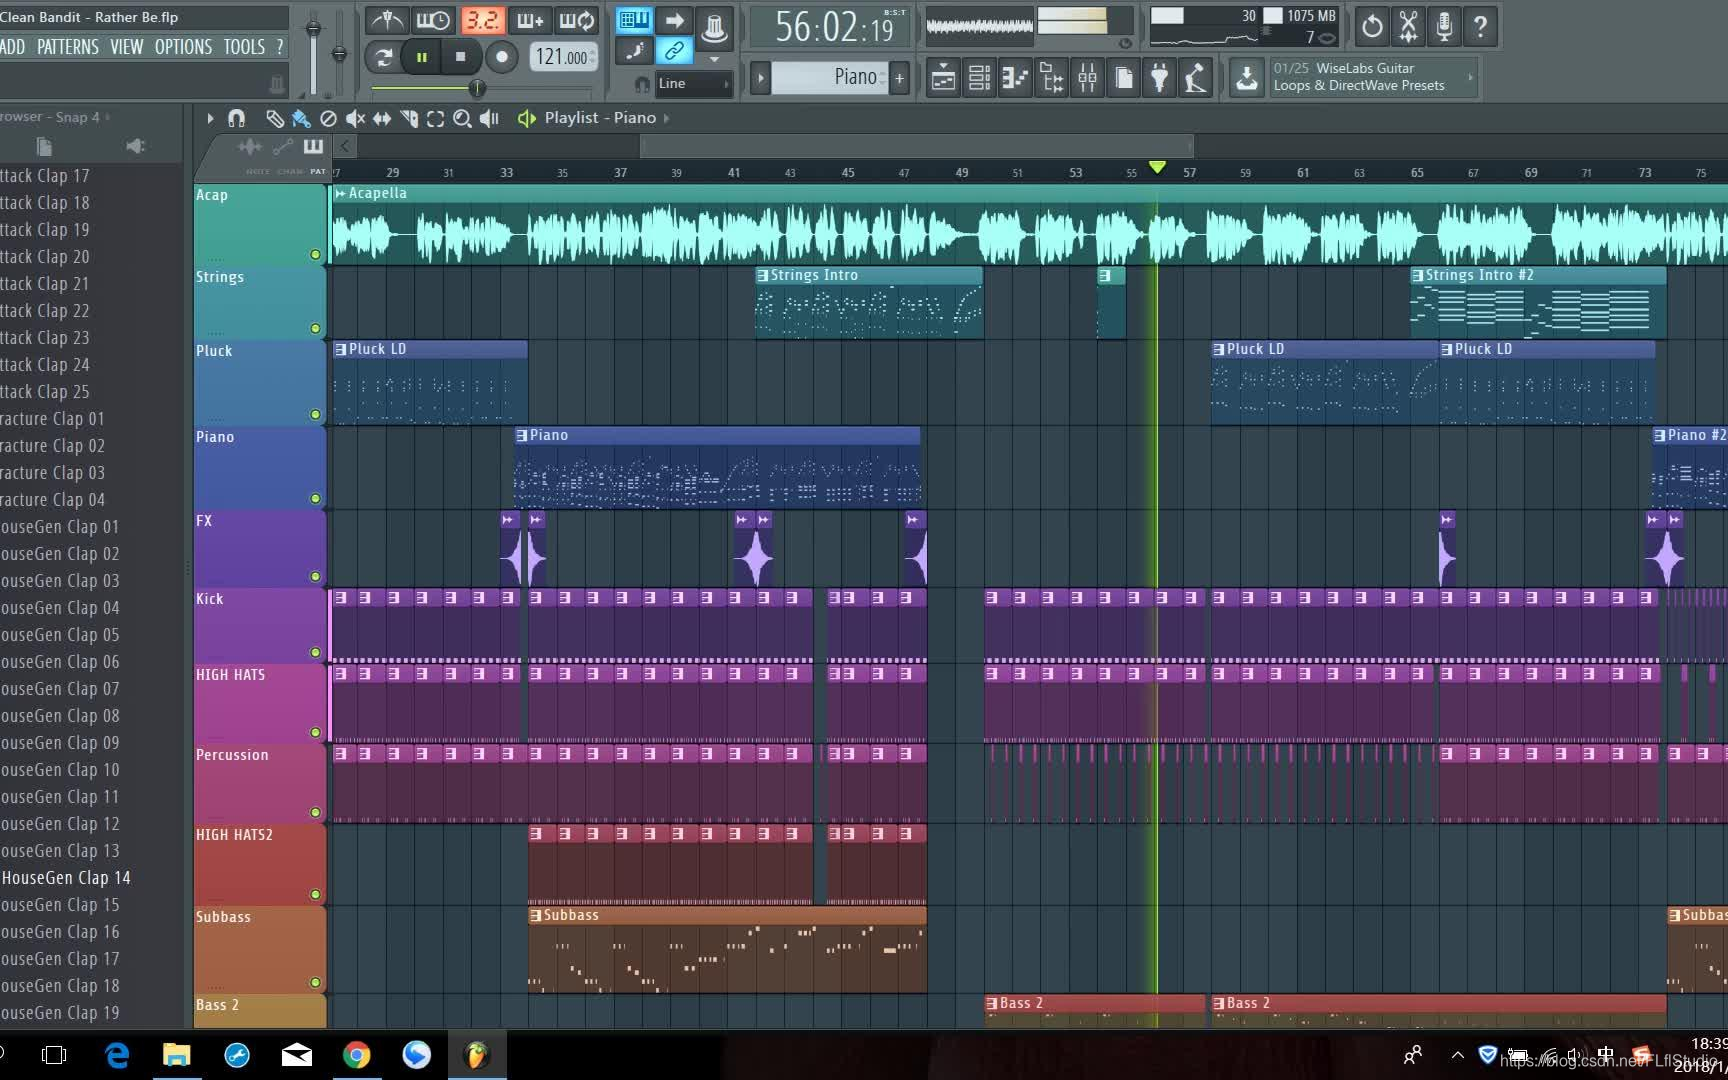The height and width of the screenshot is (1080, 1728).
Task: Open the Playlist view icon
Action: [943, 77]
